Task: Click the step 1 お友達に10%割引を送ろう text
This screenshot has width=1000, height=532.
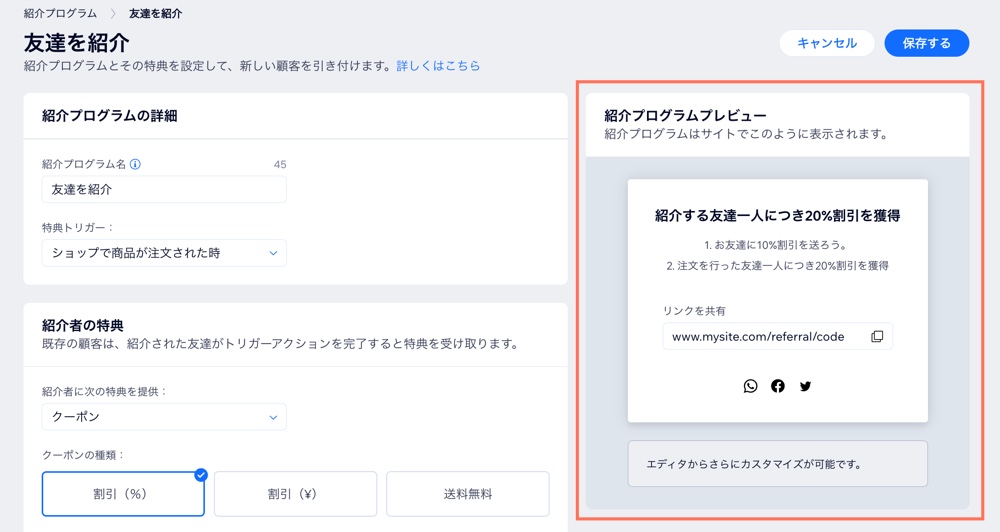Action: (x=777, y=245)
